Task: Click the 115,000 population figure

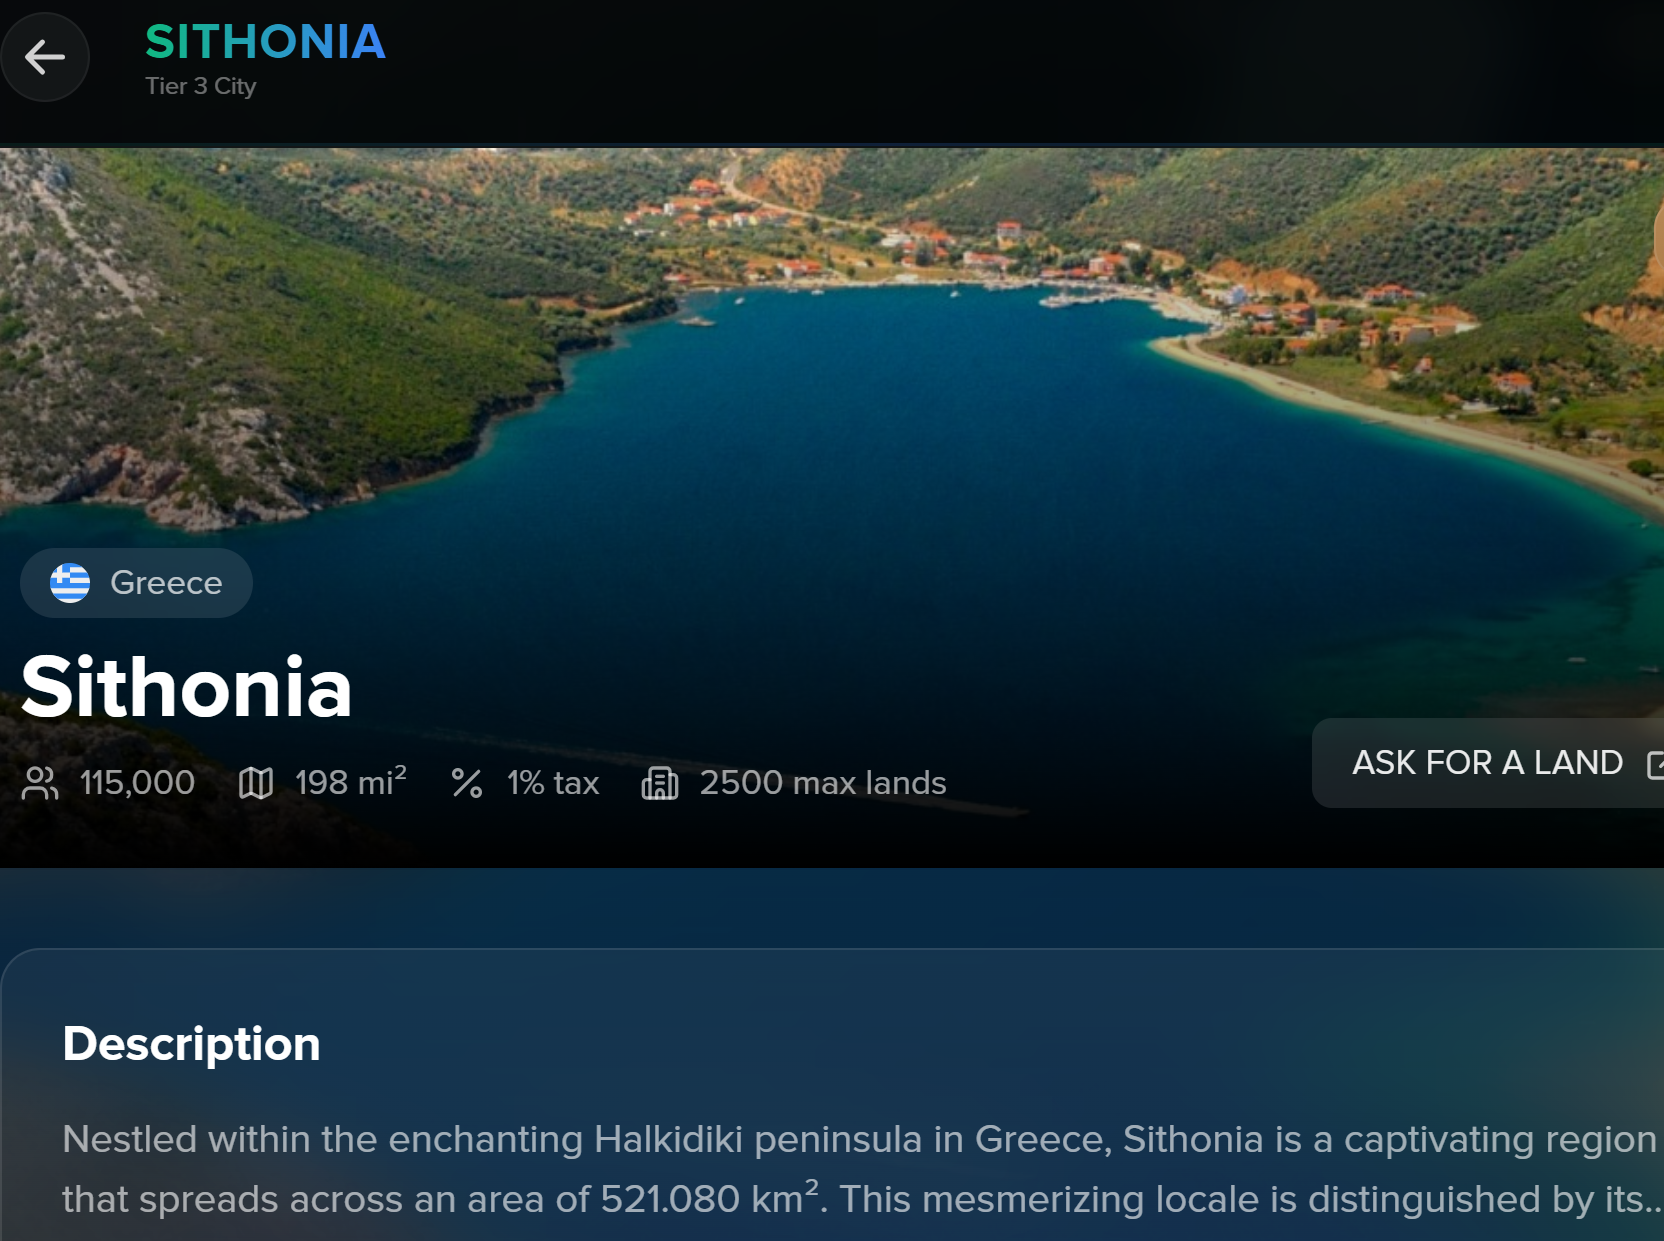Action: 137,783
